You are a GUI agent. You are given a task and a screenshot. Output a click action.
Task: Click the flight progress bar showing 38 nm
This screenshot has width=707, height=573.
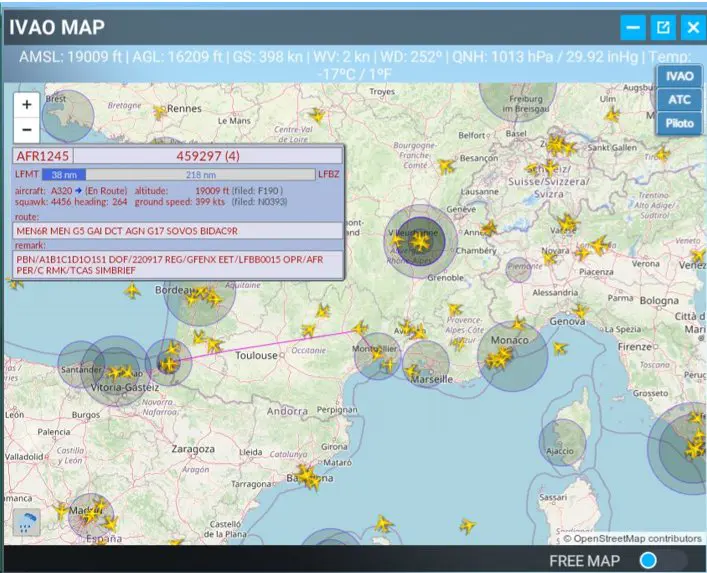[179, 174]
